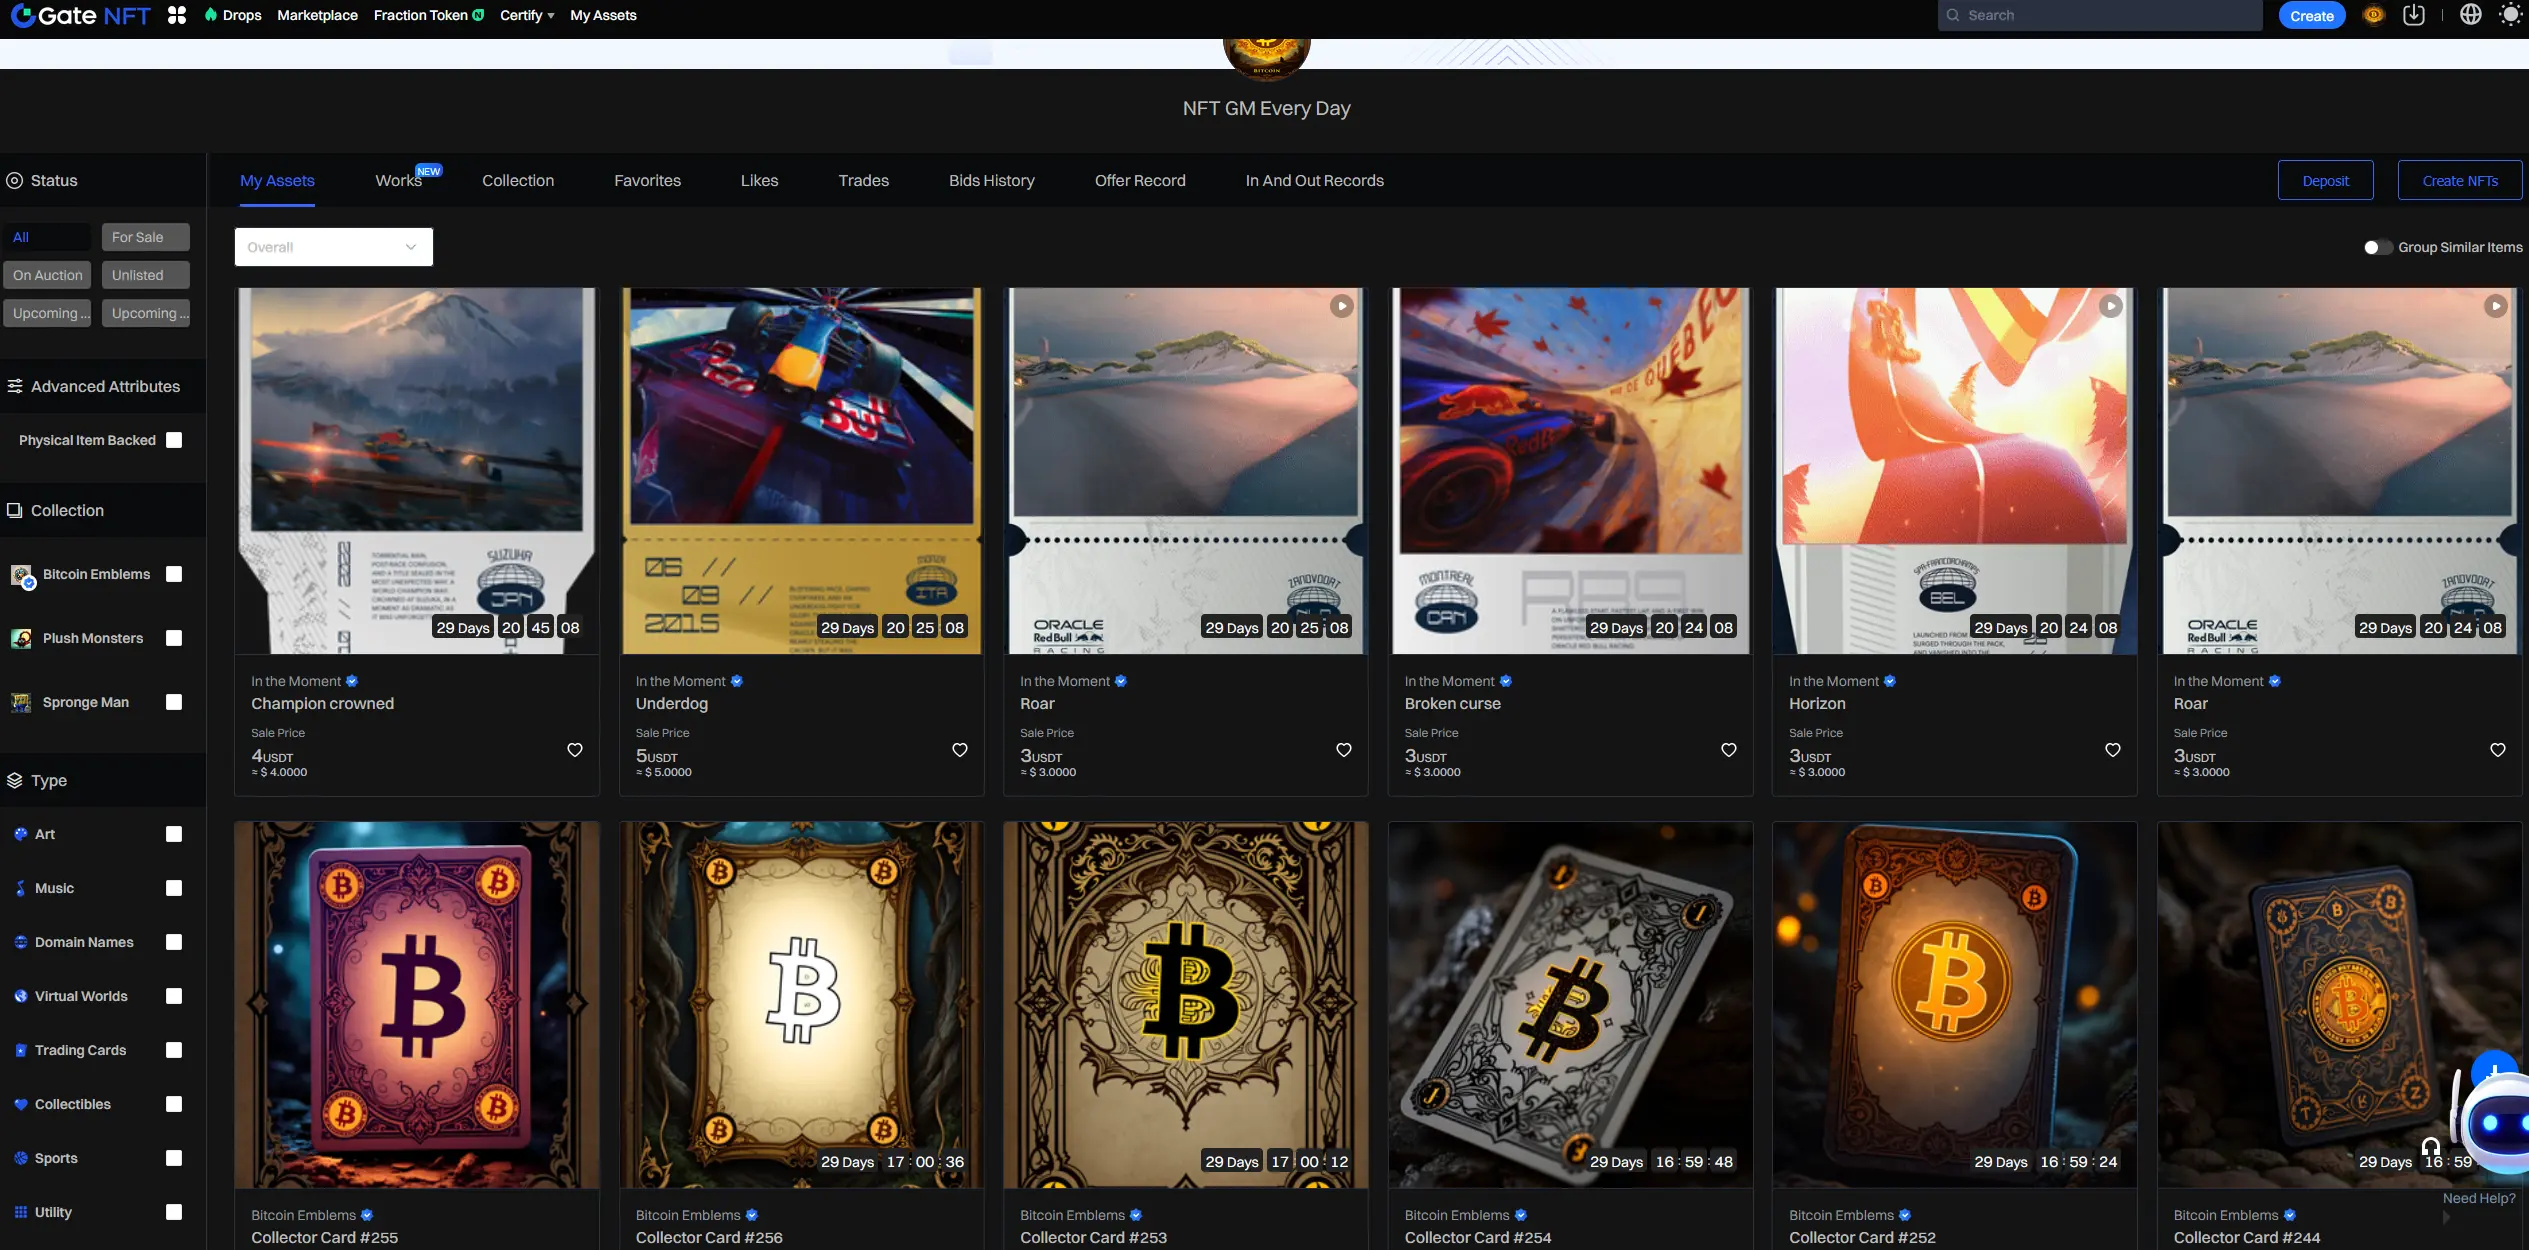Check the Spronge Man collection box
The width and height of the screenshot is (2529, 1250).
pos(174,702)
